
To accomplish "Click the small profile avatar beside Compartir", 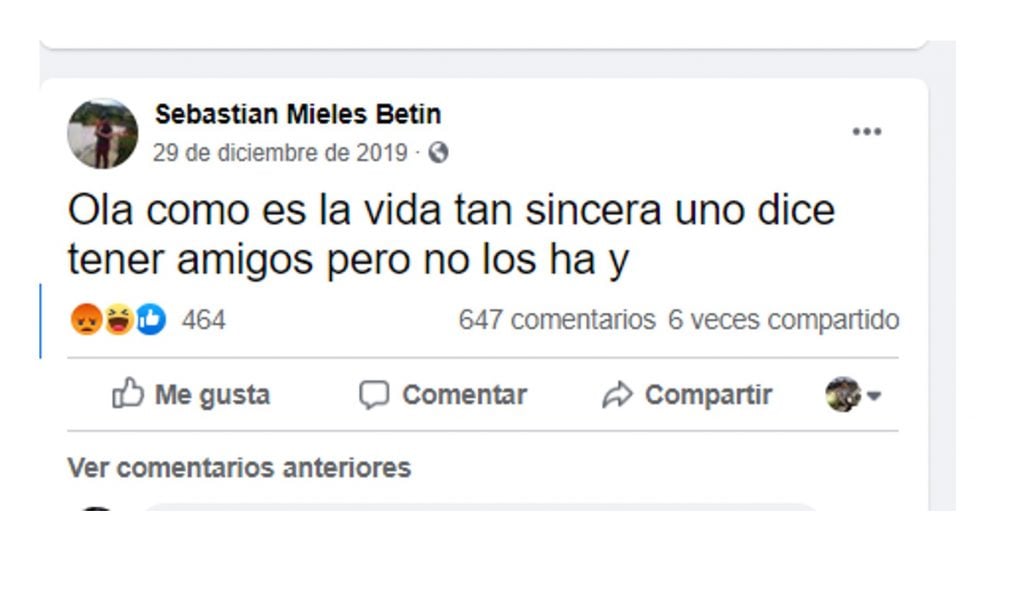I will (842, 395).
